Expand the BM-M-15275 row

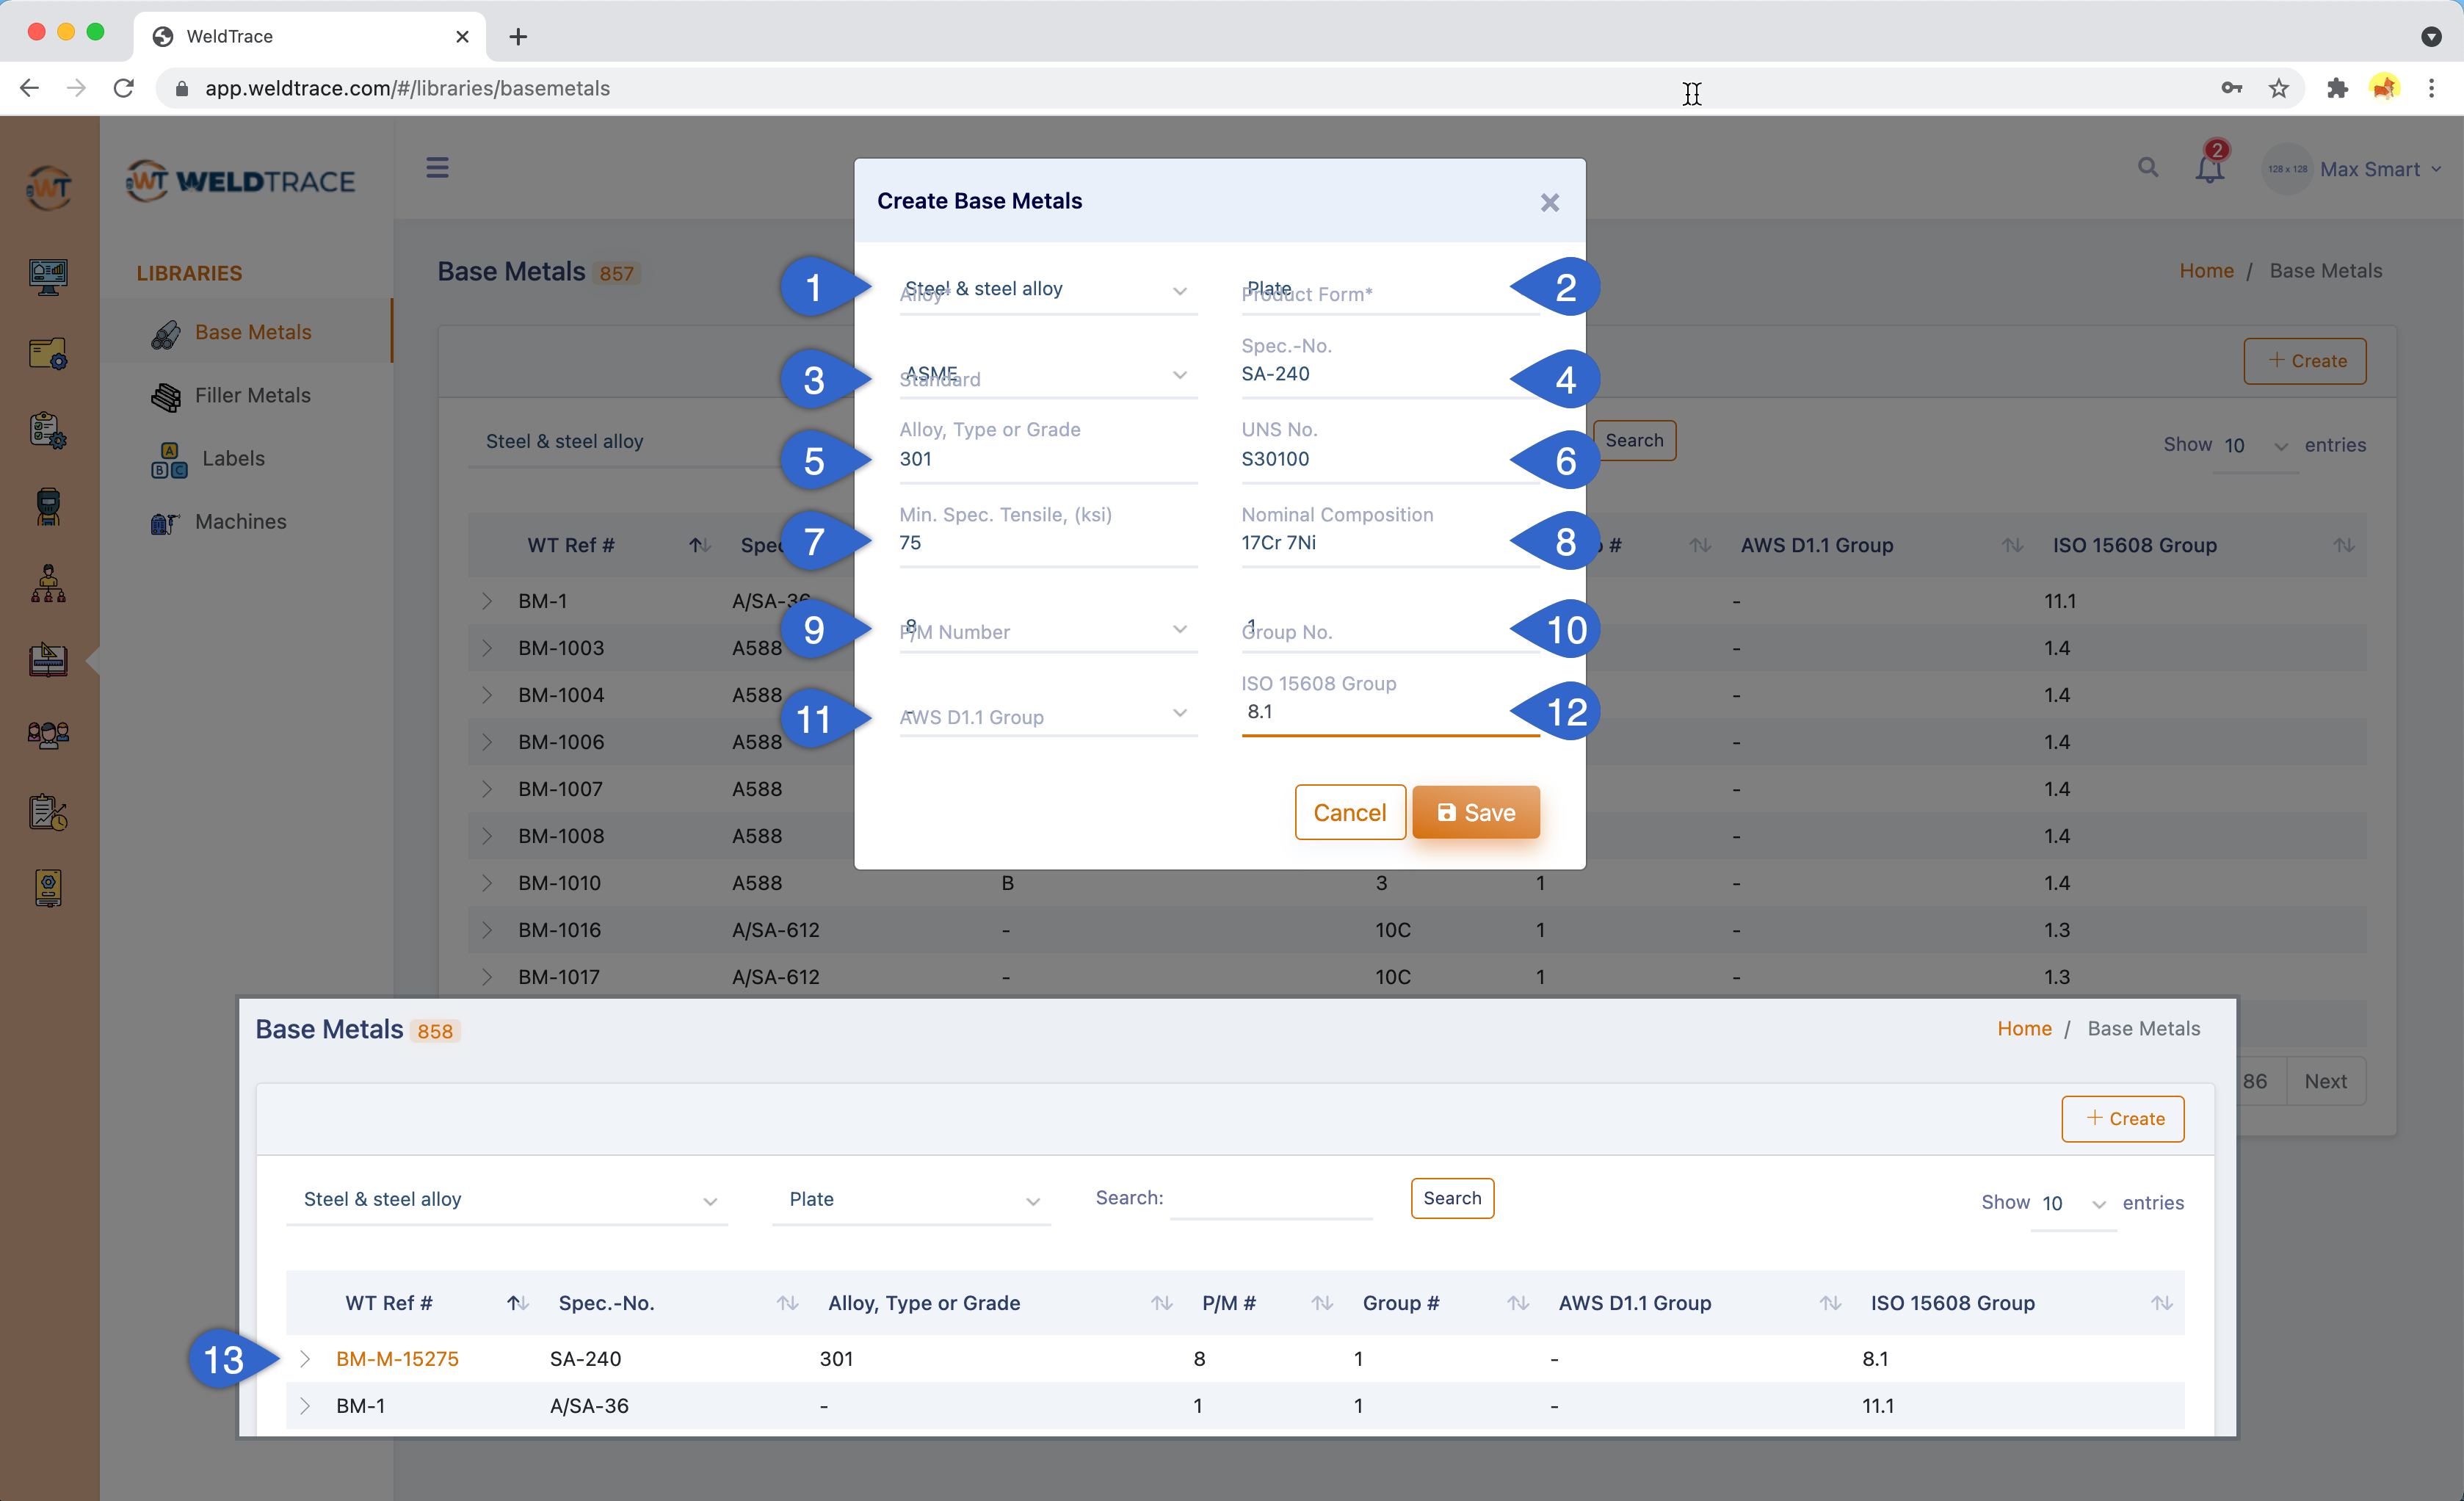(305, 1359)
